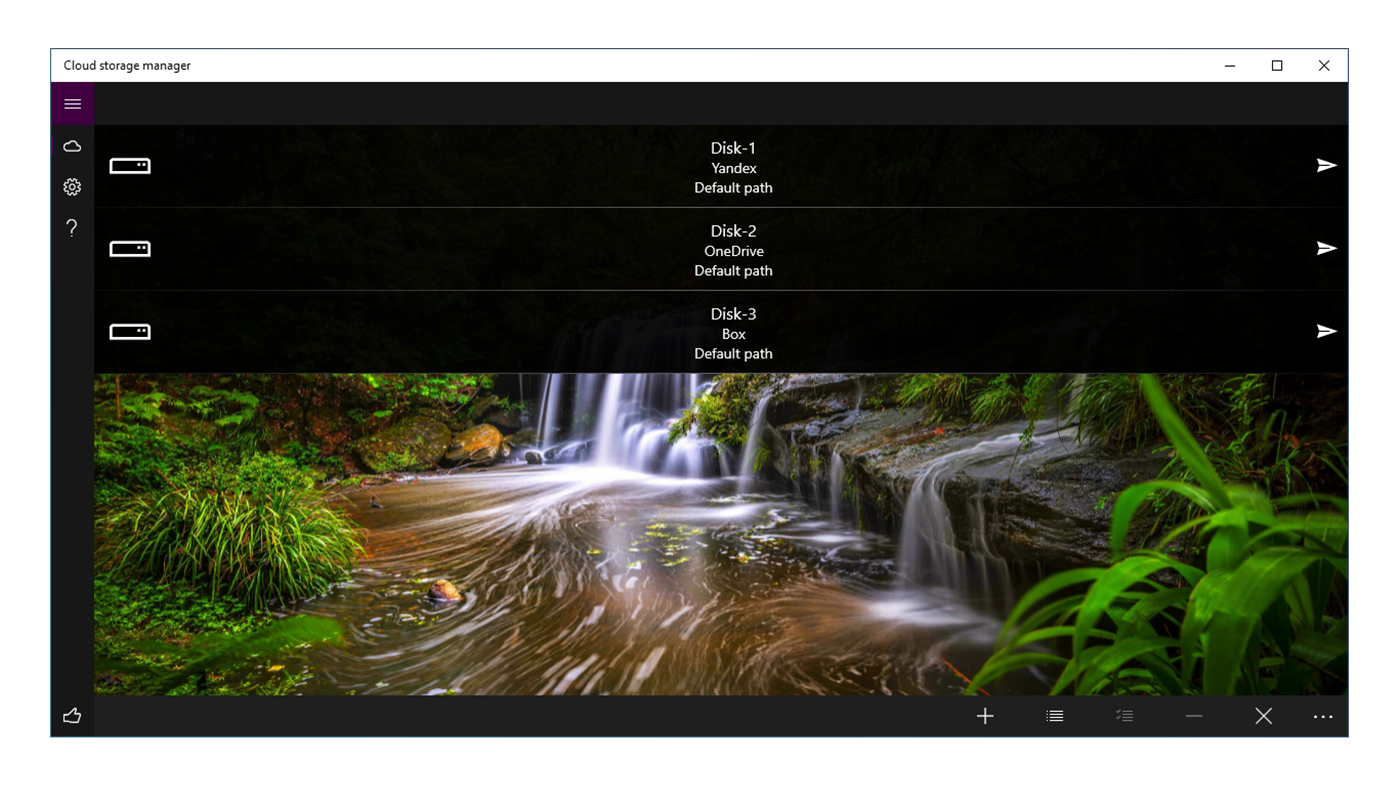Select the Disk-2 OneDrive entry
Viewport: 1399px width, 787px height.
(x=733, y=250)
